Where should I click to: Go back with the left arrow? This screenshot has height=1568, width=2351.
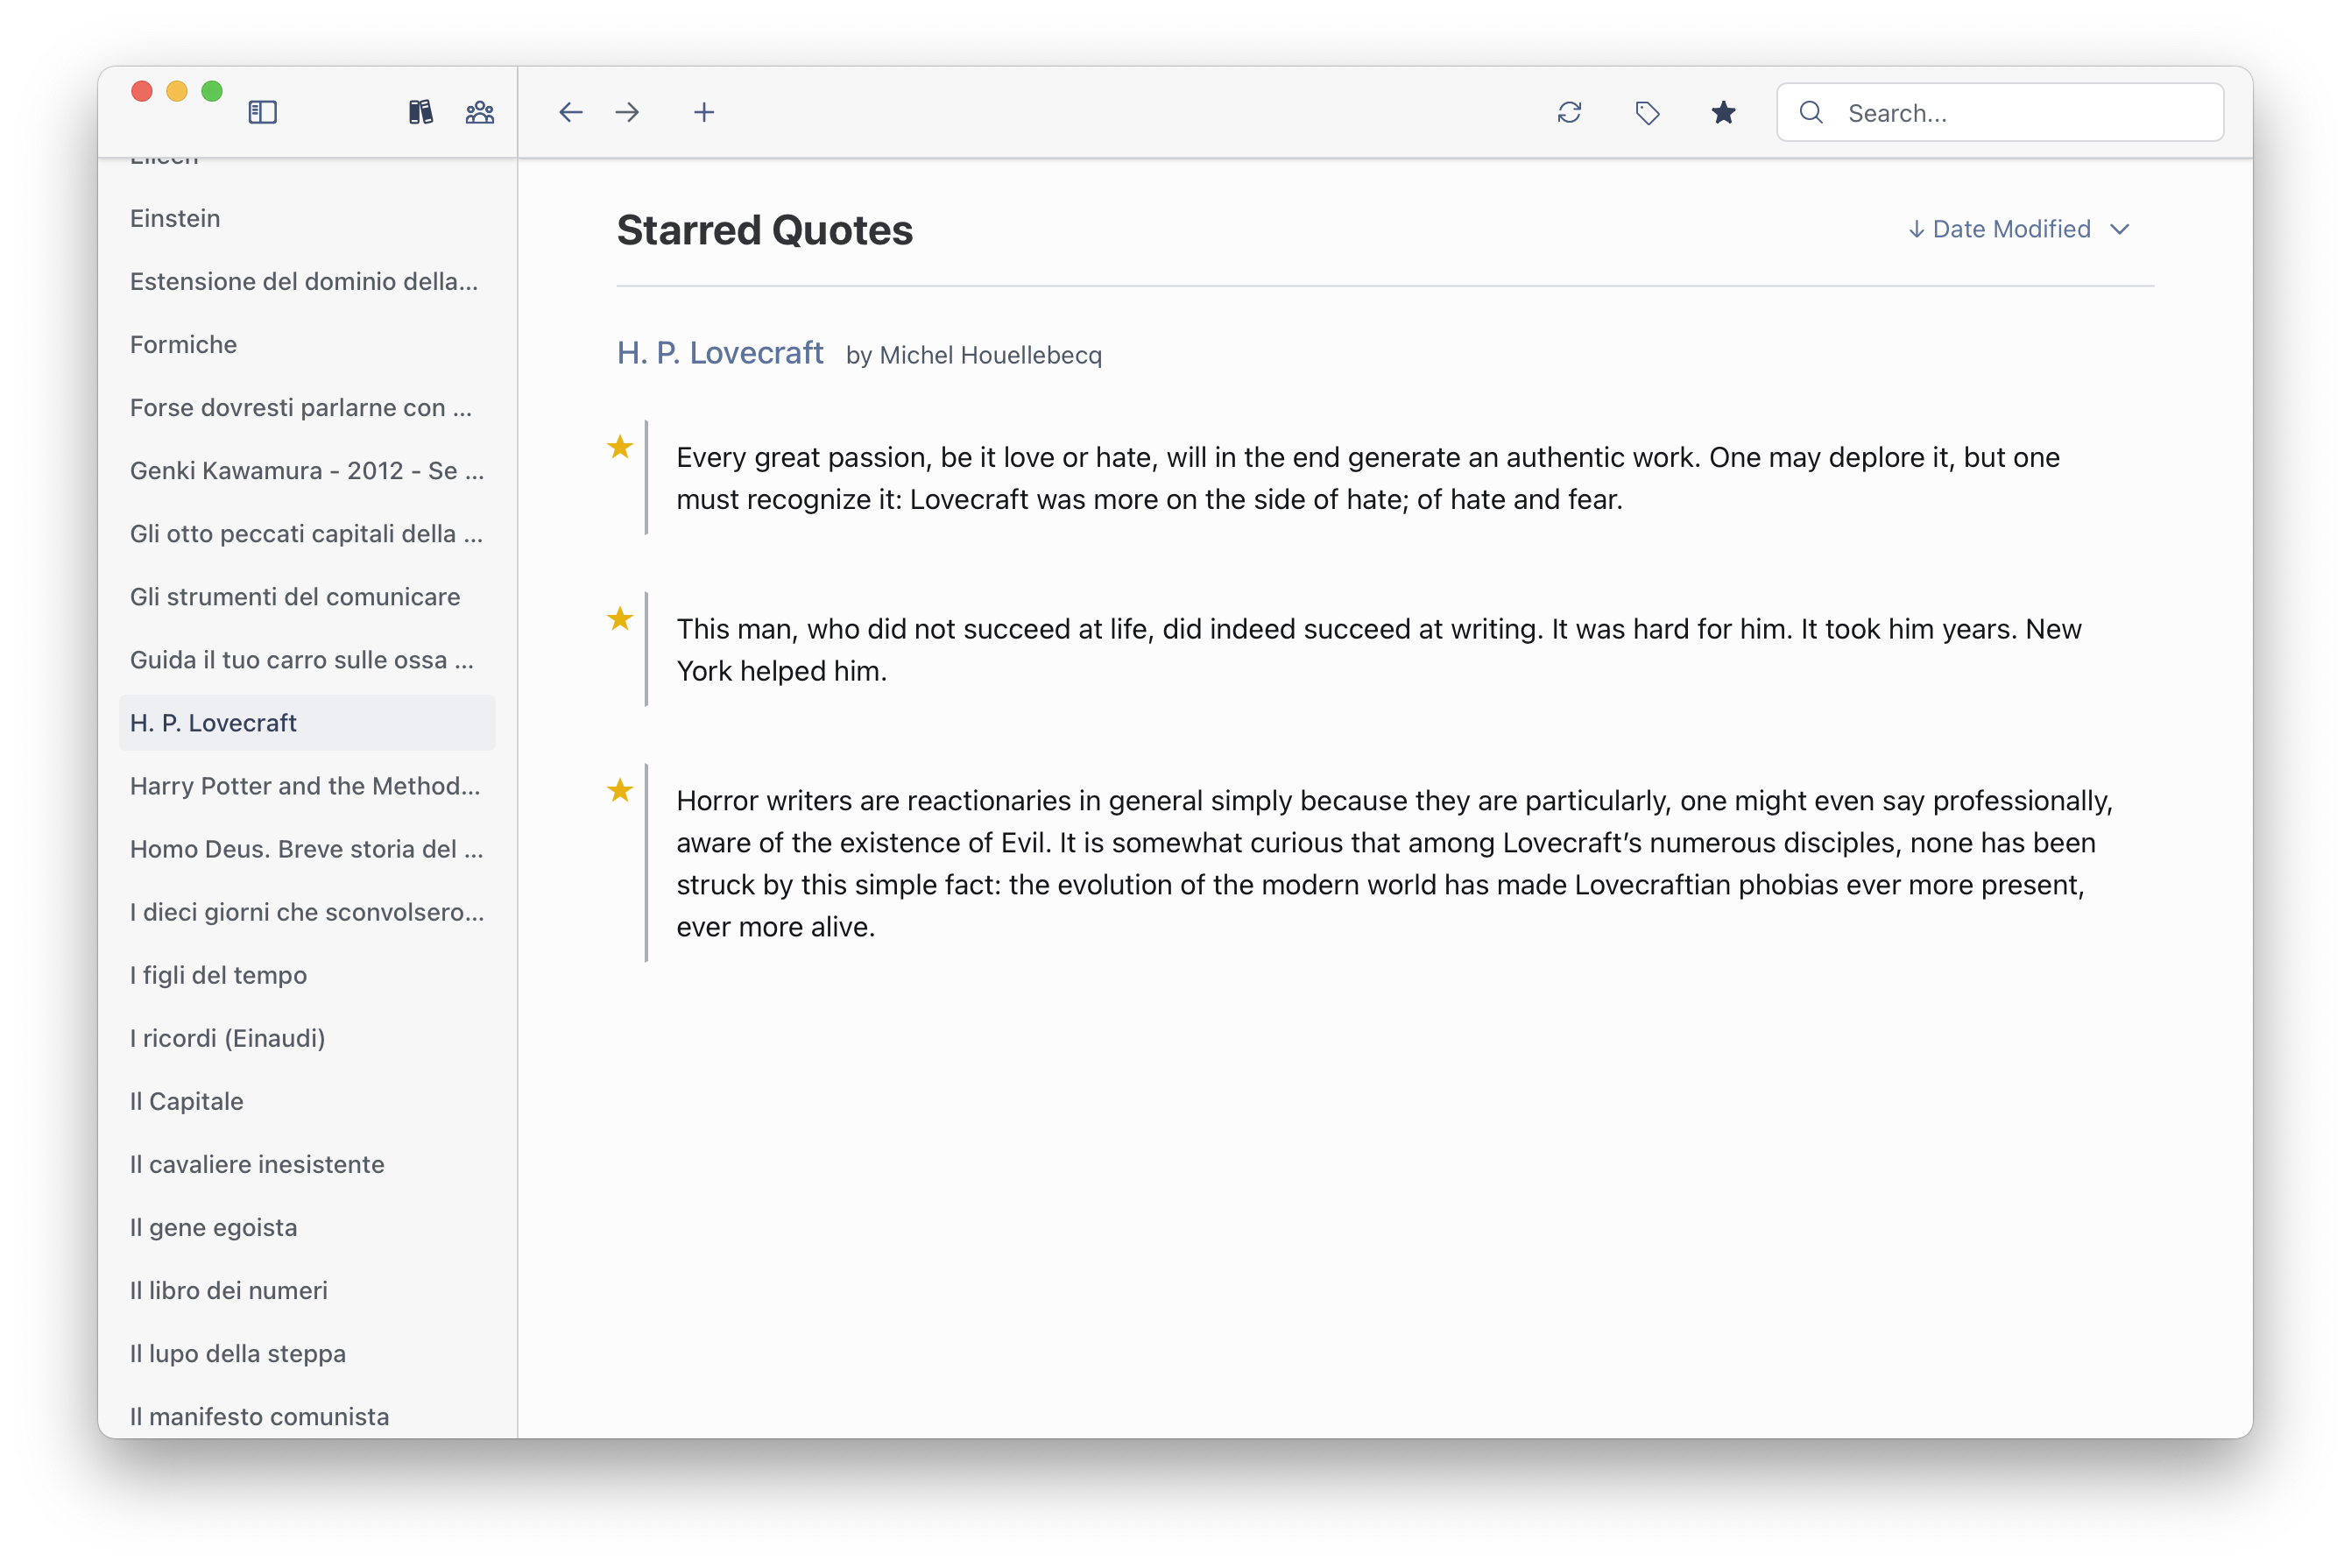coord(570,112)
